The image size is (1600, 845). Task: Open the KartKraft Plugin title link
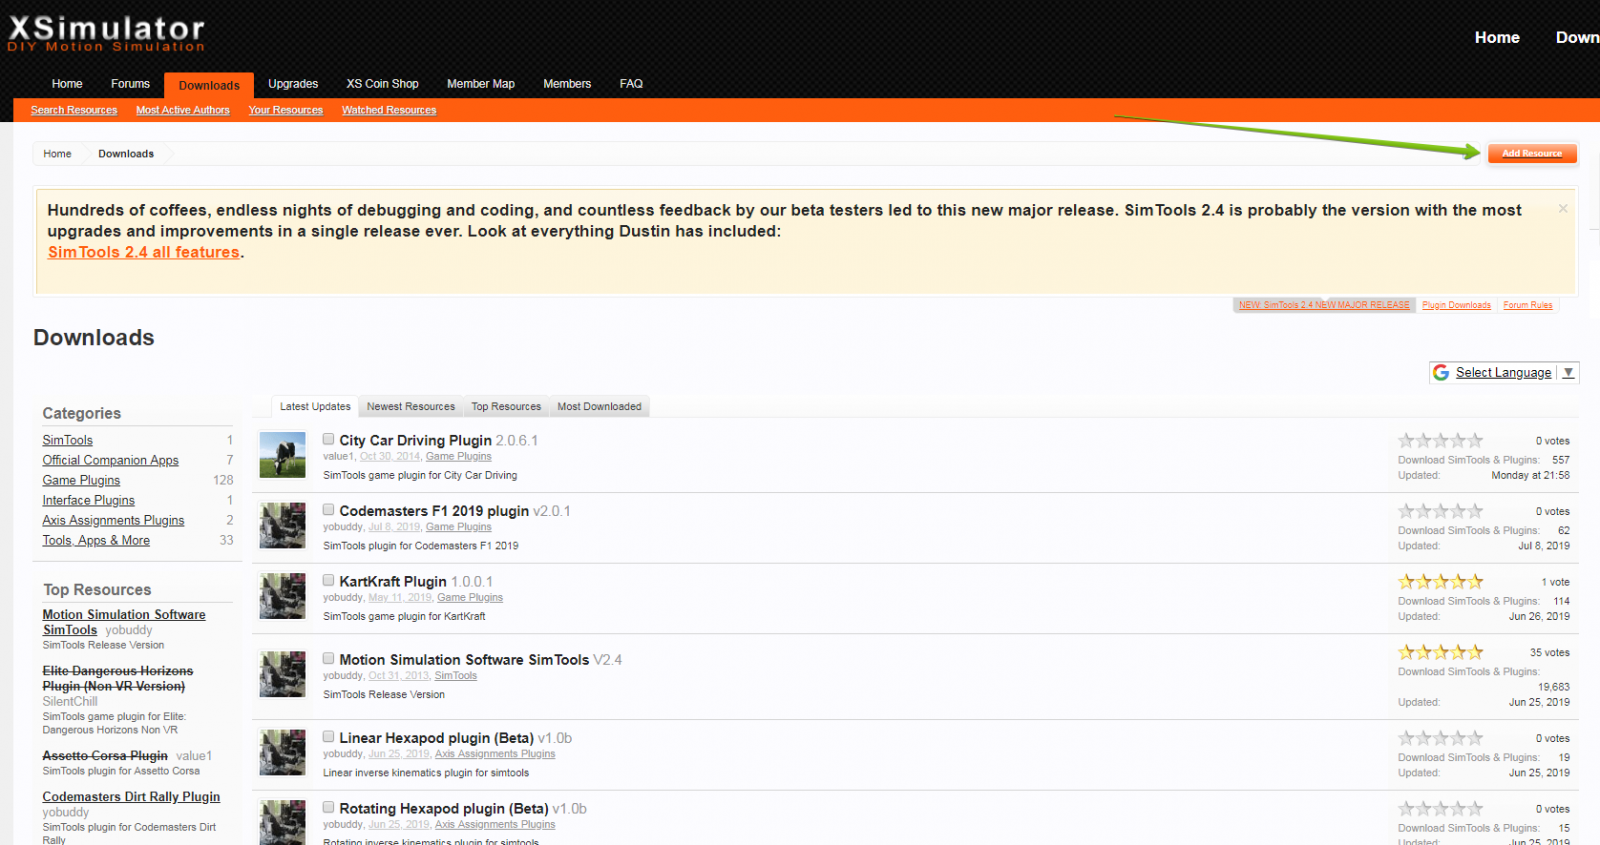(393, 581)
